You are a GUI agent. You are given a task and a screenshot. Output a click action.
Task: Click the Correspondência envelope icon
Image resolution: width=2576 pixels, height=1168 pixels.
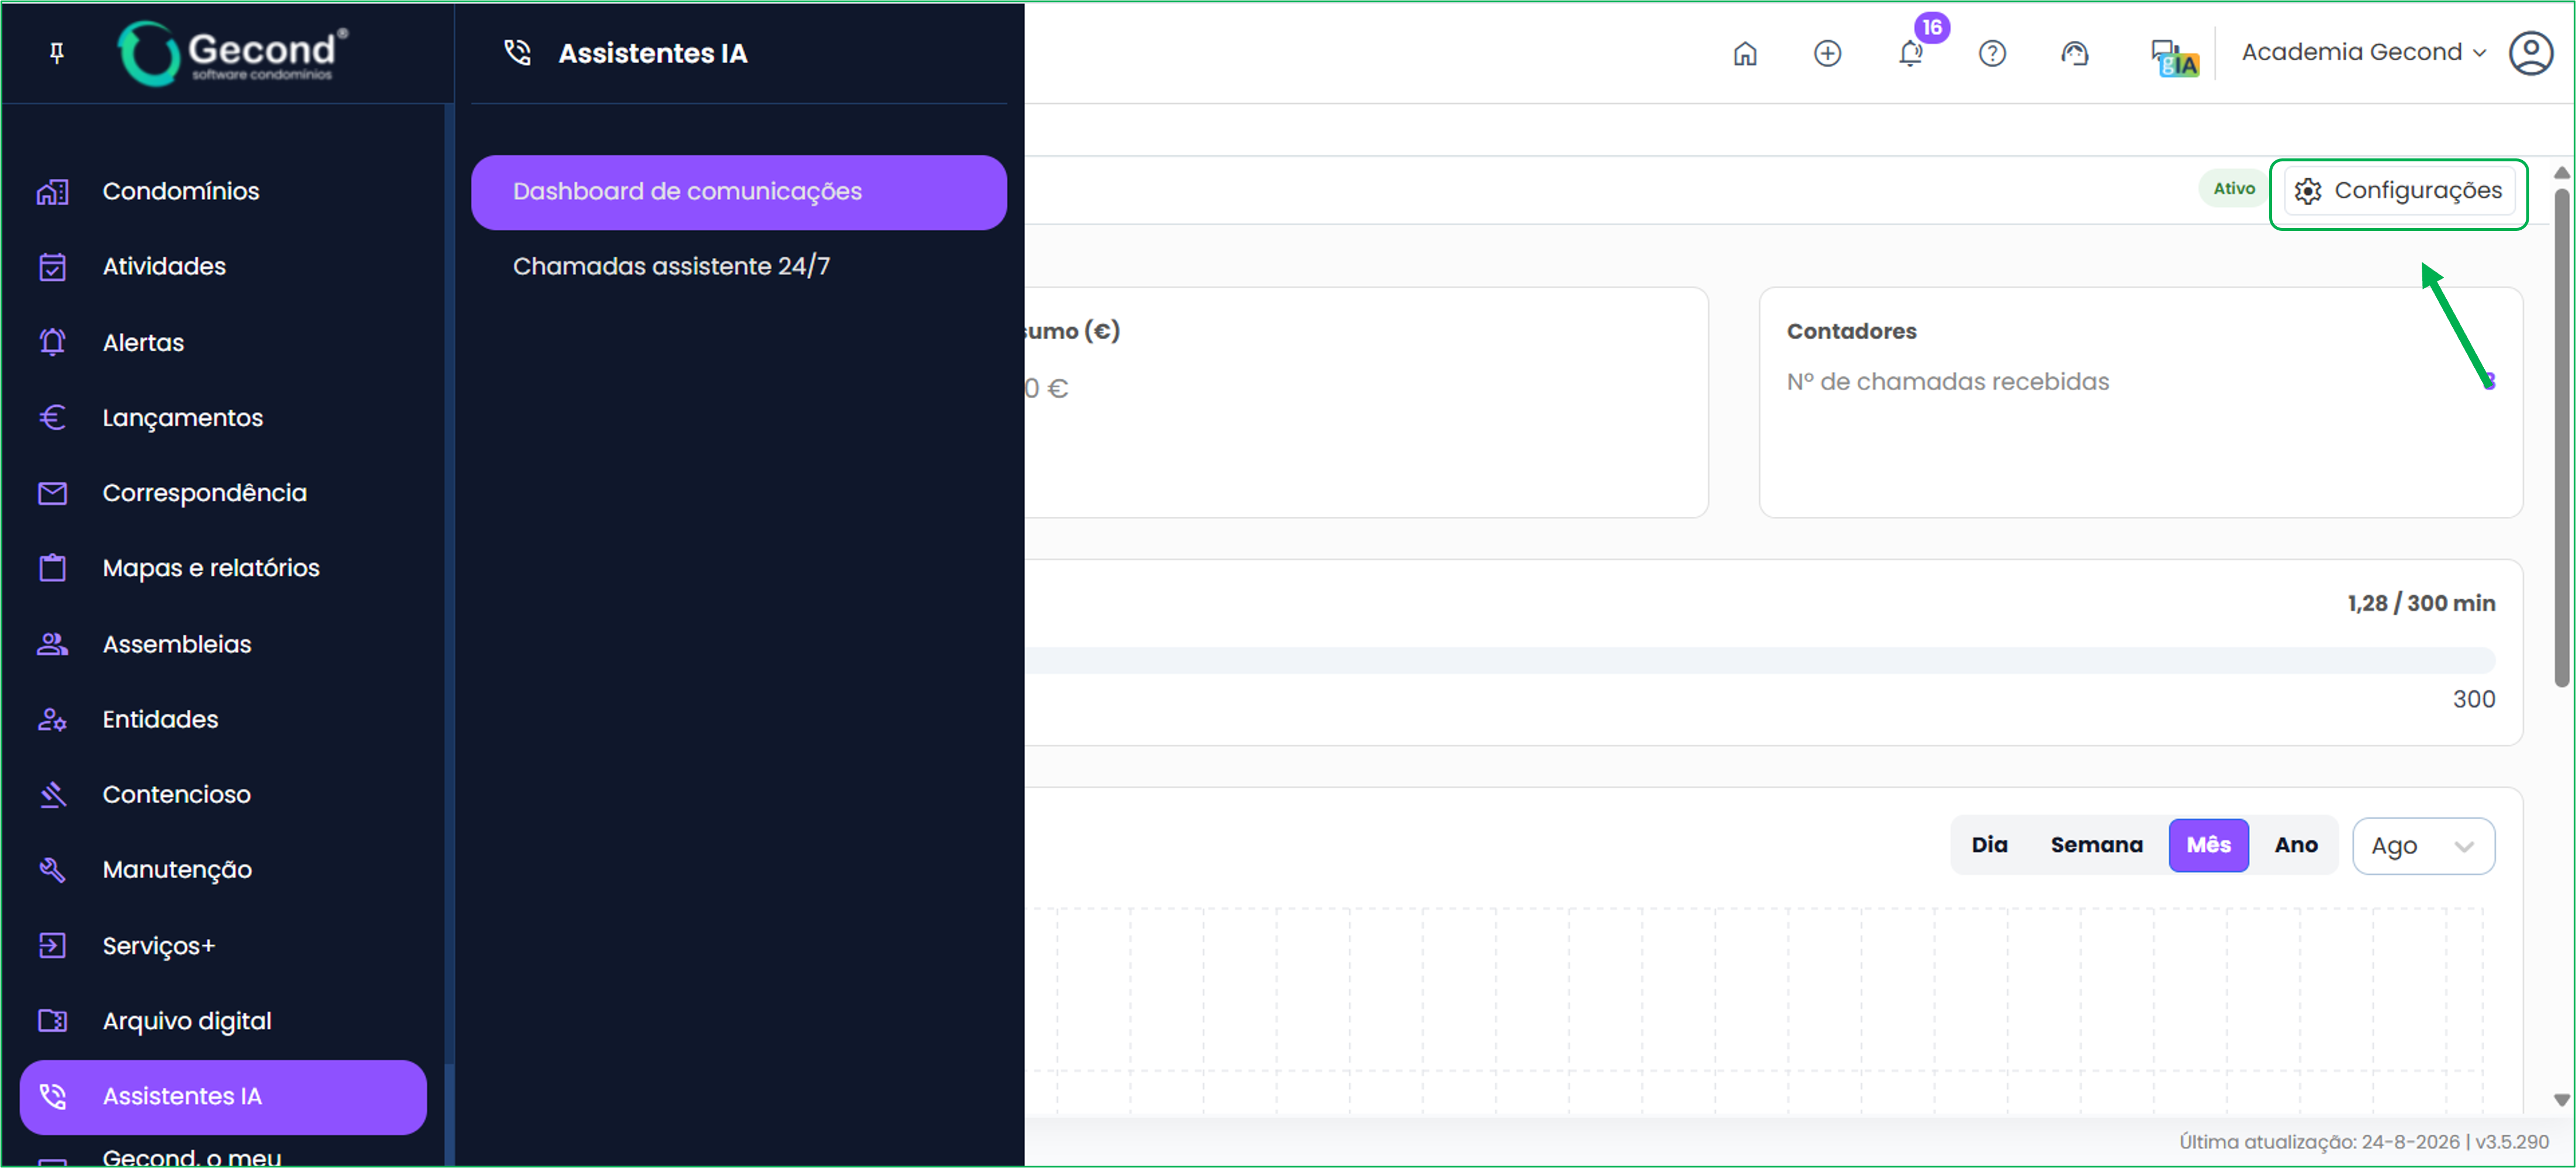click(52, 493)
